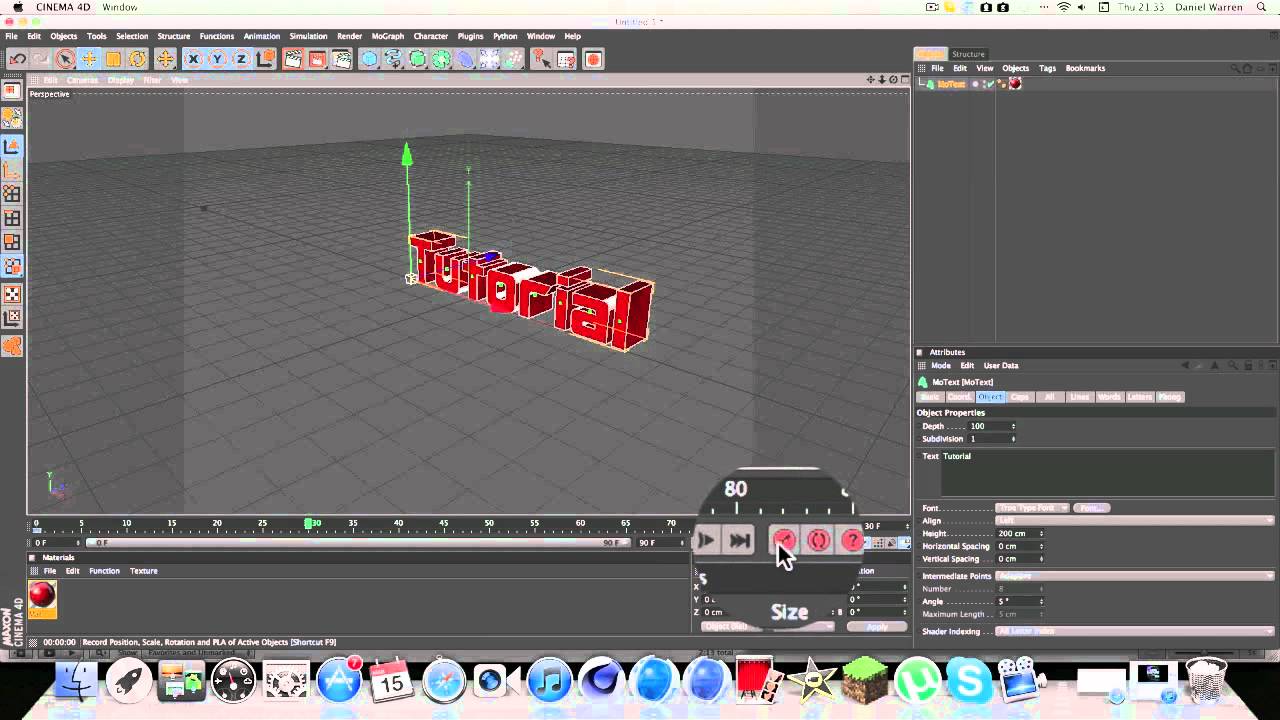Click the Redo arrow icon
The image size is (1280, 720).
41,59
